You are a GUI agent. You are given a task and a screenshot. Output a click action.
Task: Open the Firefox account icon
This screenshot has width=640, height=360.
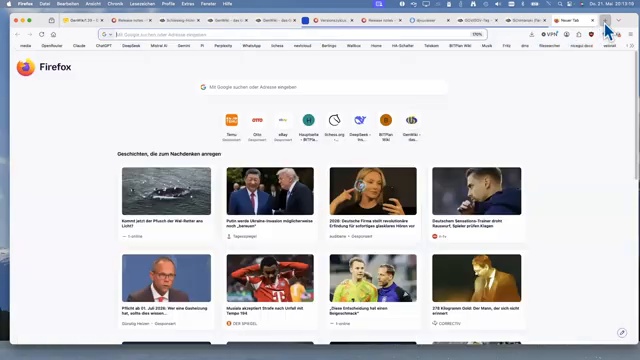[x=567, y=35]
